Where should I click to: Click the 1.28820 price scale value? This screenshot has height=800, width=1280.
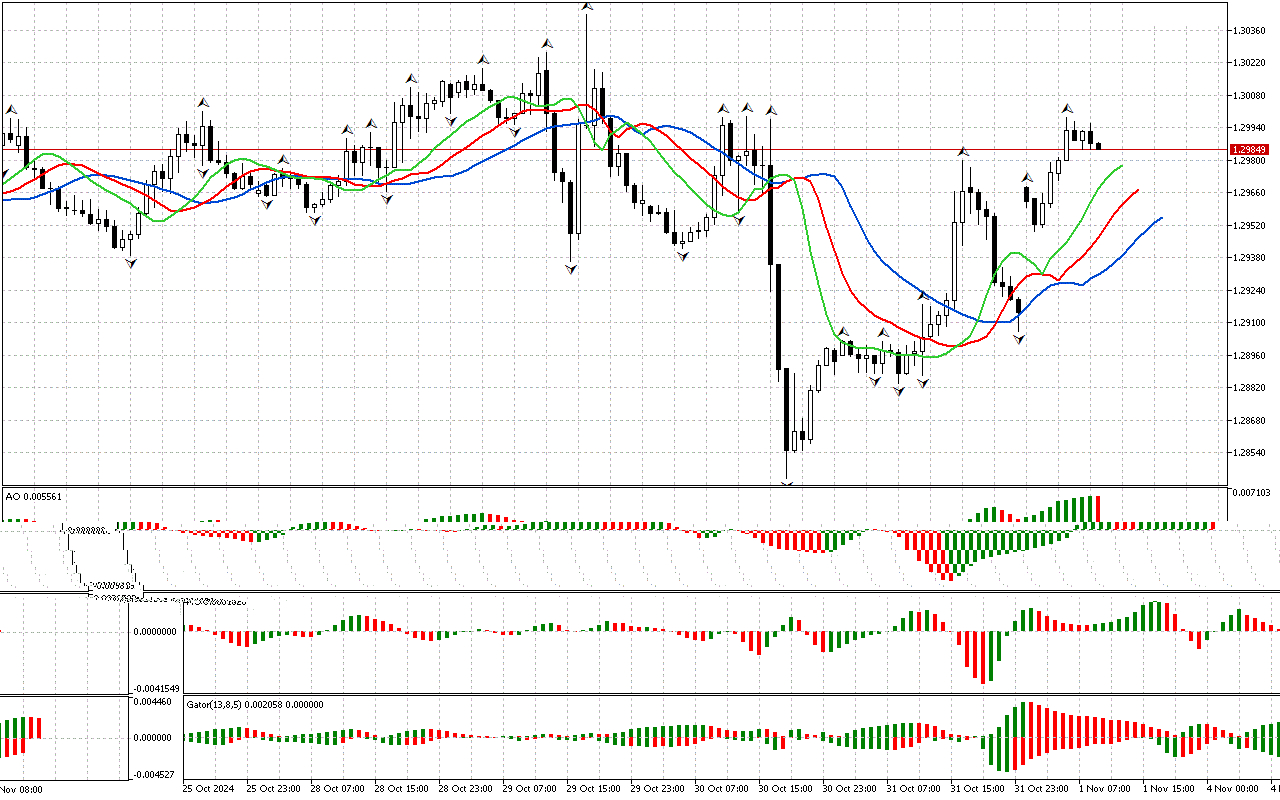click(1251, 388)
